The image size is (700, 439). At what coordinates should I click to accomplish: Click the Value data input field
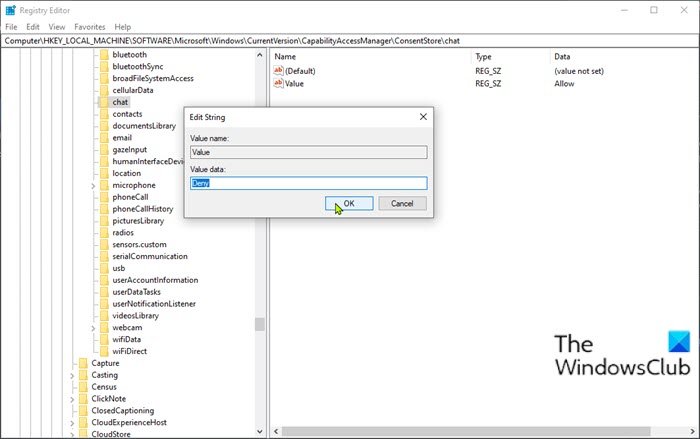[308, 183]
